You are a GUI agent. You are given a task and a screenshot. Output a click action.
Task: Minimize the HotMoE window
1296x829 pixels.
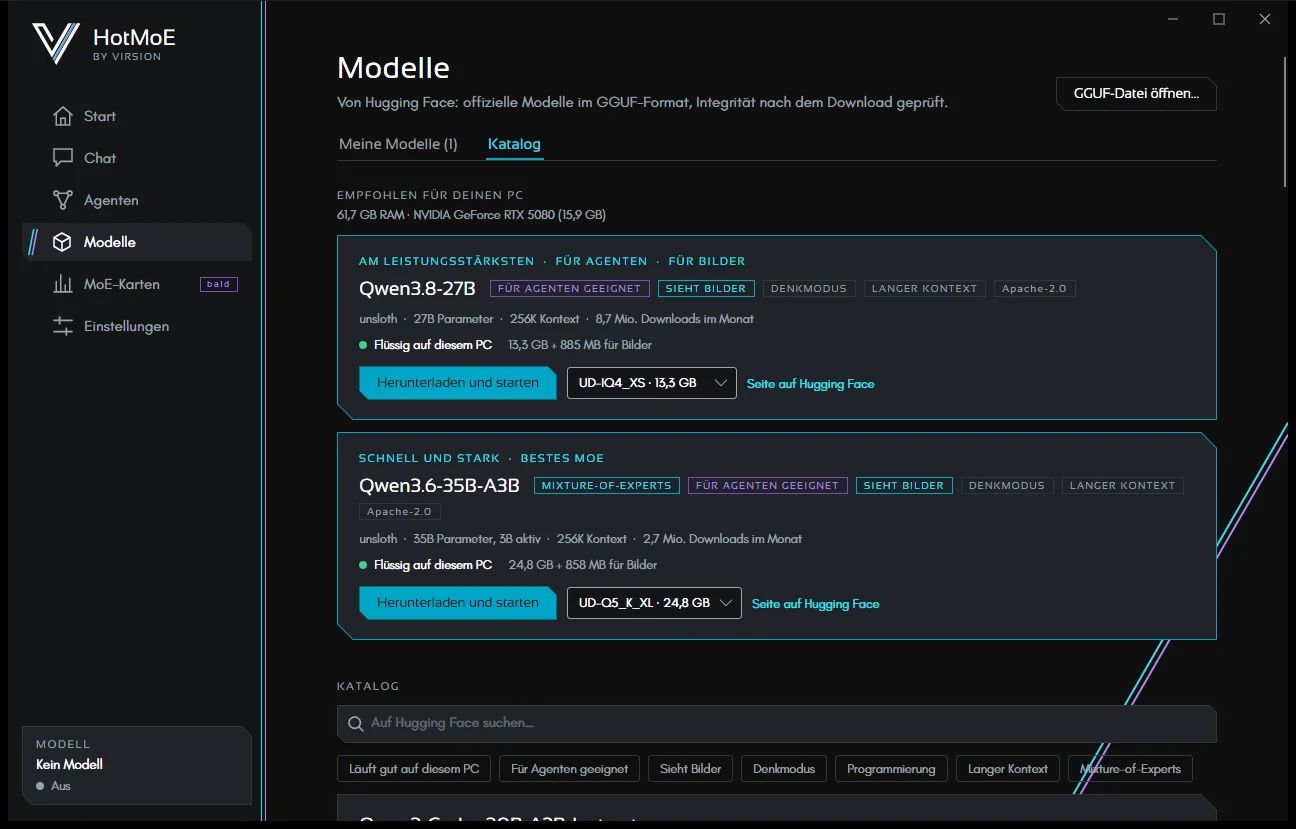(x=1173, y=19)
